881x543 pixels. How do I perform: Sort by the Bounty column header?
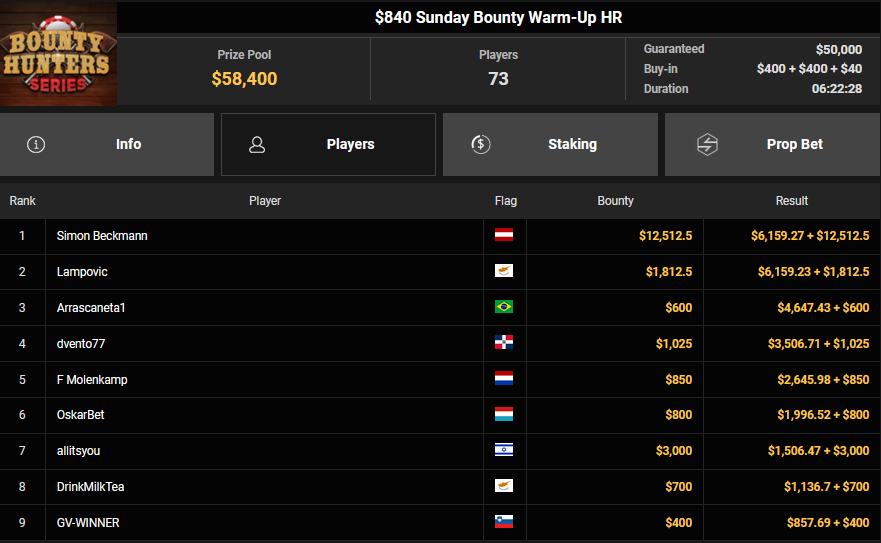(x=615, y=201)
